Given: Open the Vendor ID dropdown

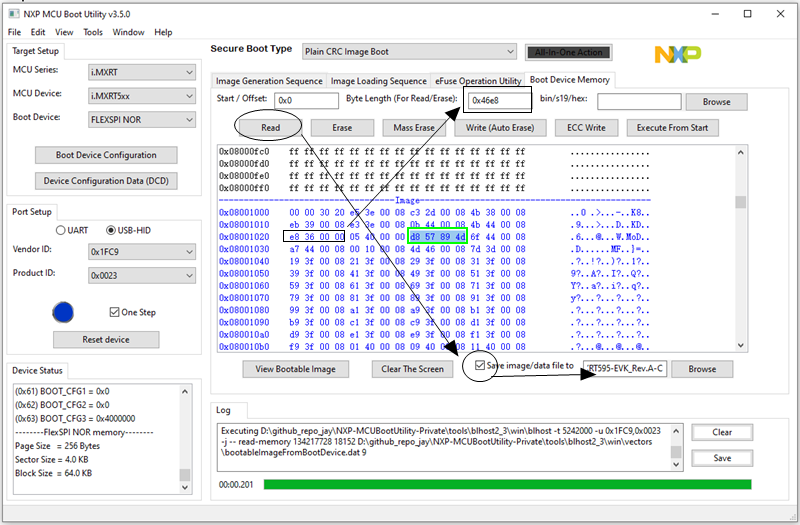Looking at the screenshot, I should point(142,252).
